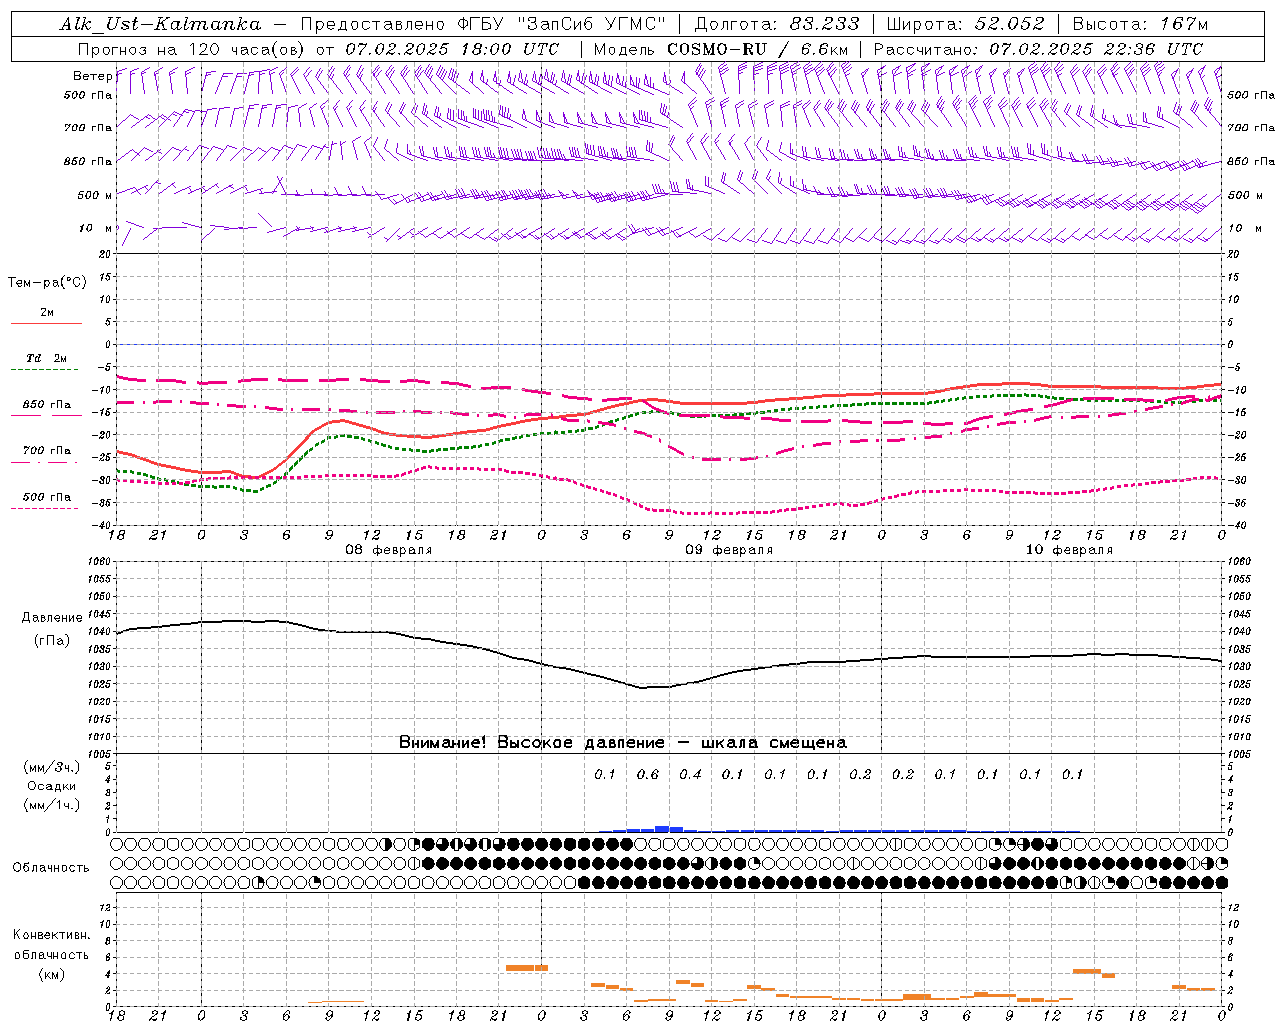Click the date label 08 февраля
The width and height of the screenshot is (1280, 1024).
(x=389, y=550)
